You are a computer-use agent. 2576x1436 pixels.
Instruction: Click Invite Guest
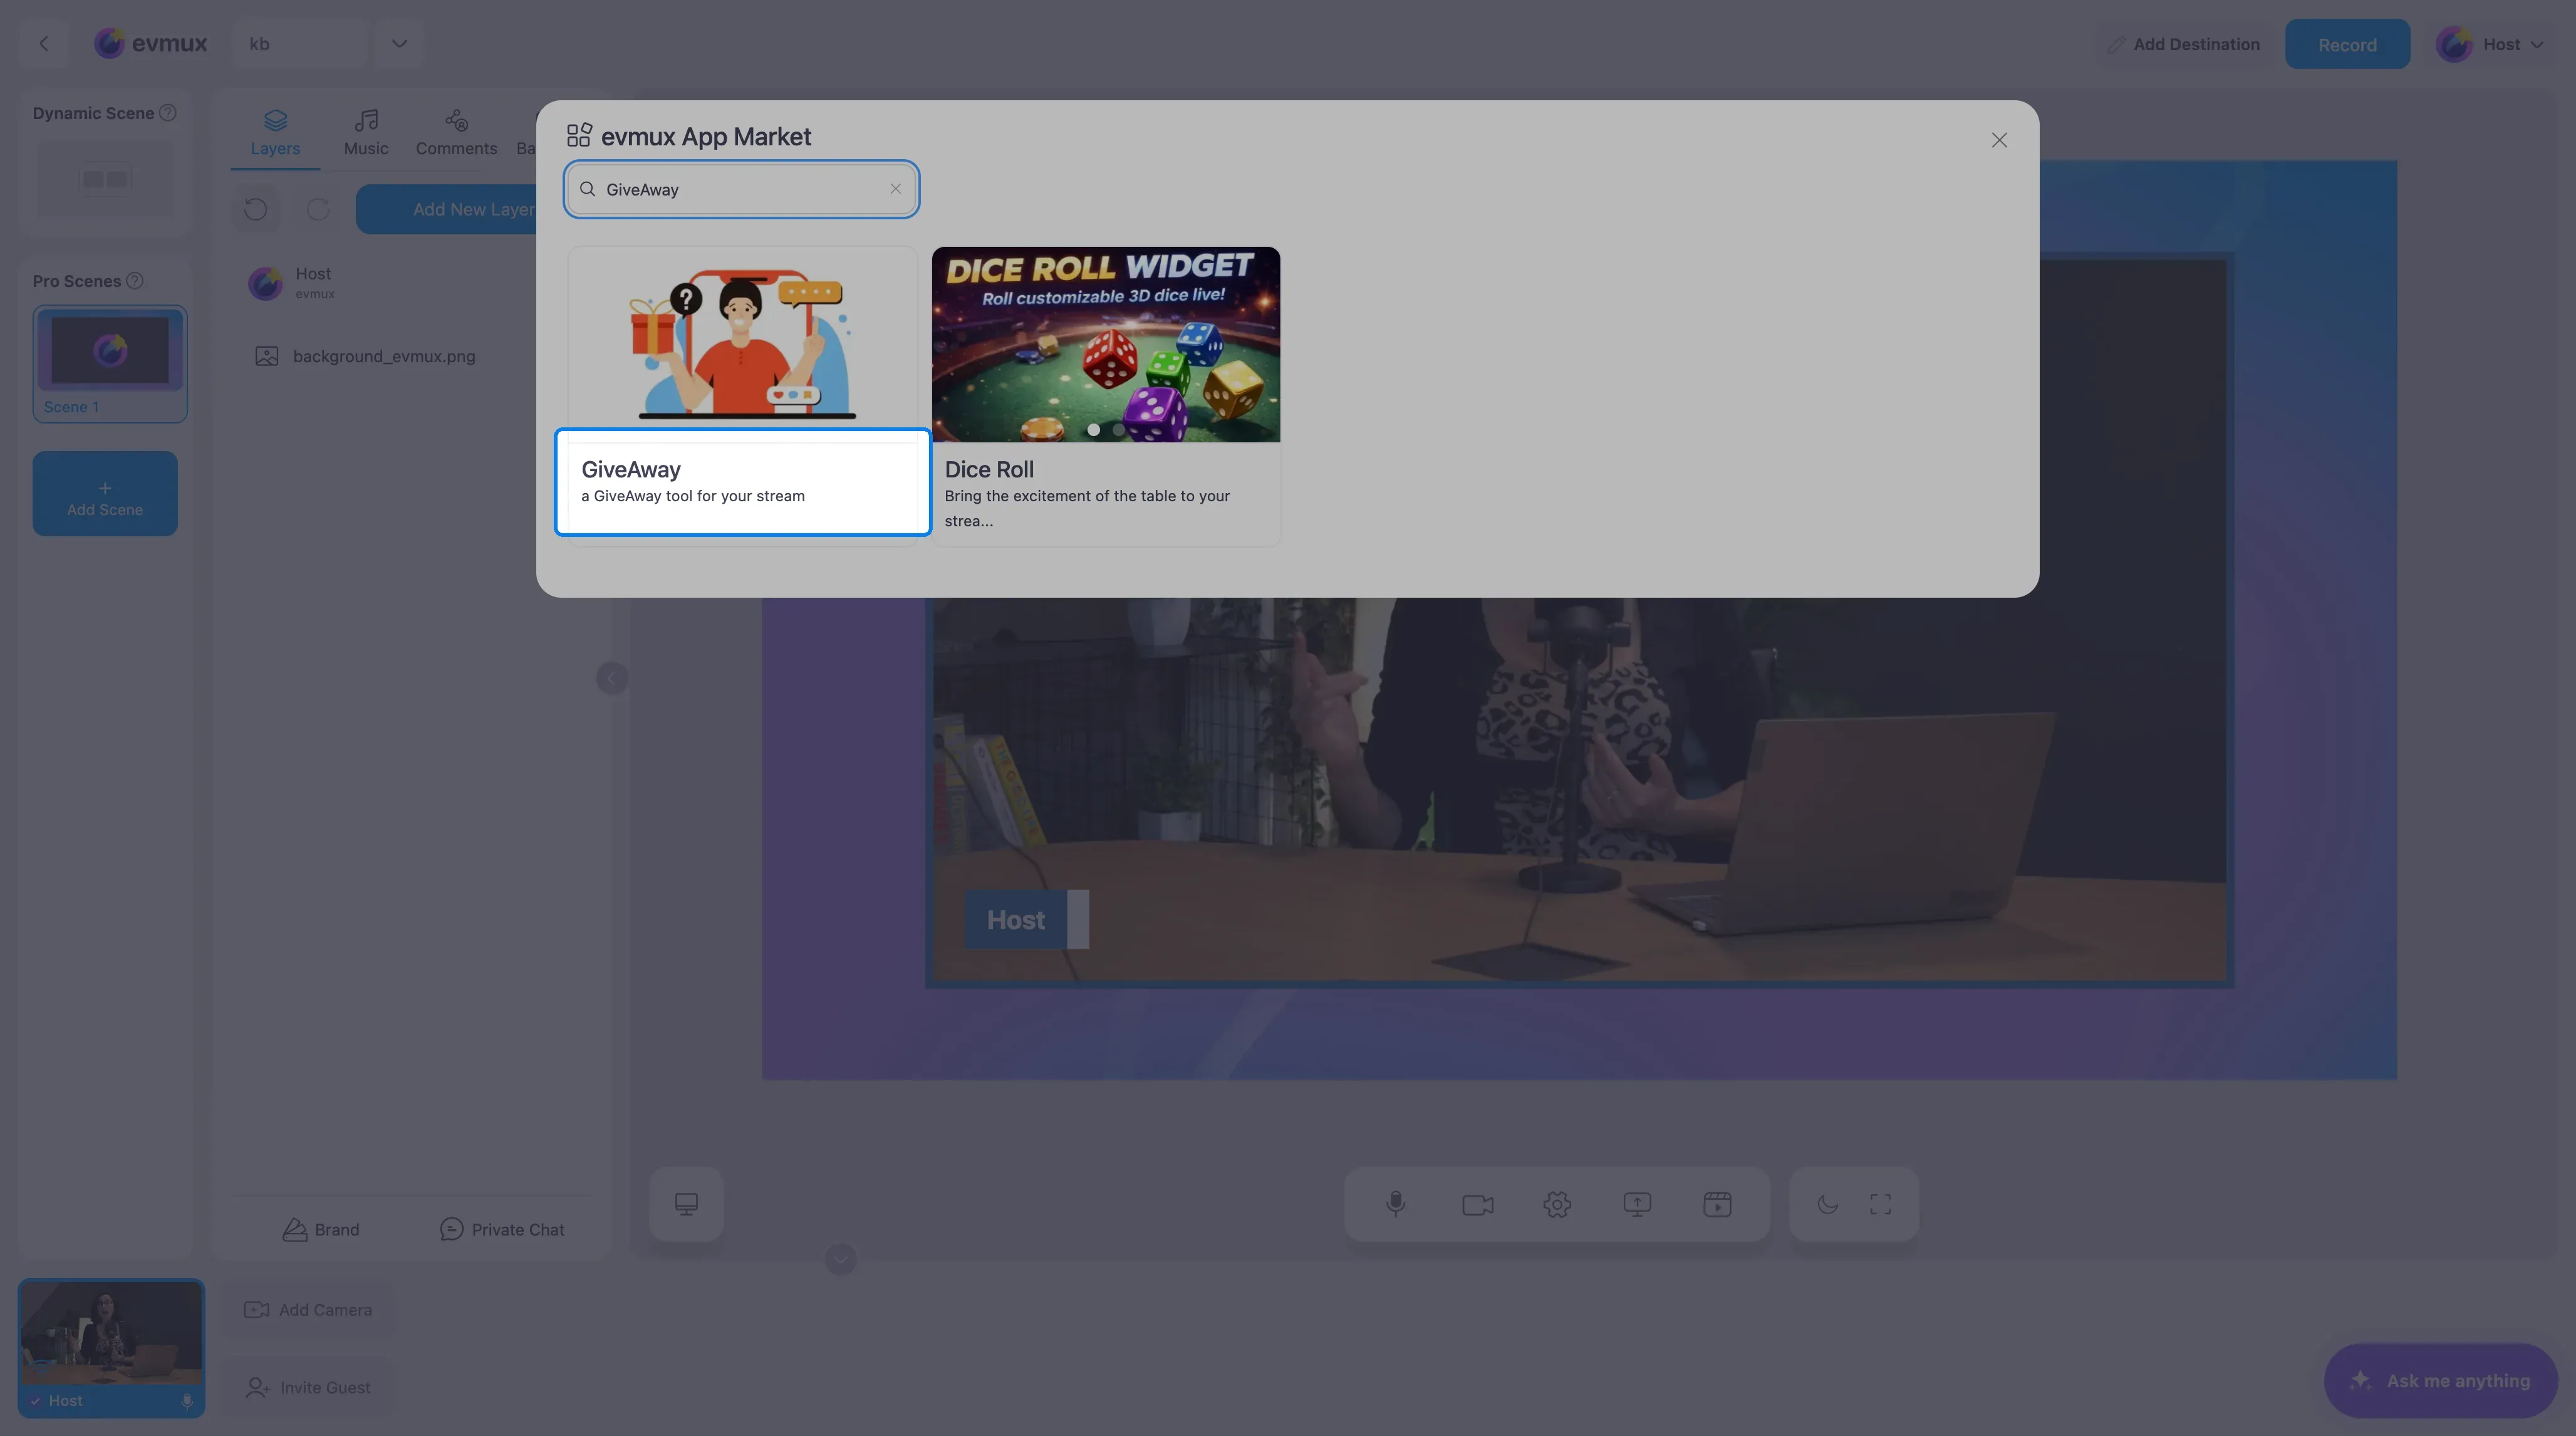coord(308,1388)
